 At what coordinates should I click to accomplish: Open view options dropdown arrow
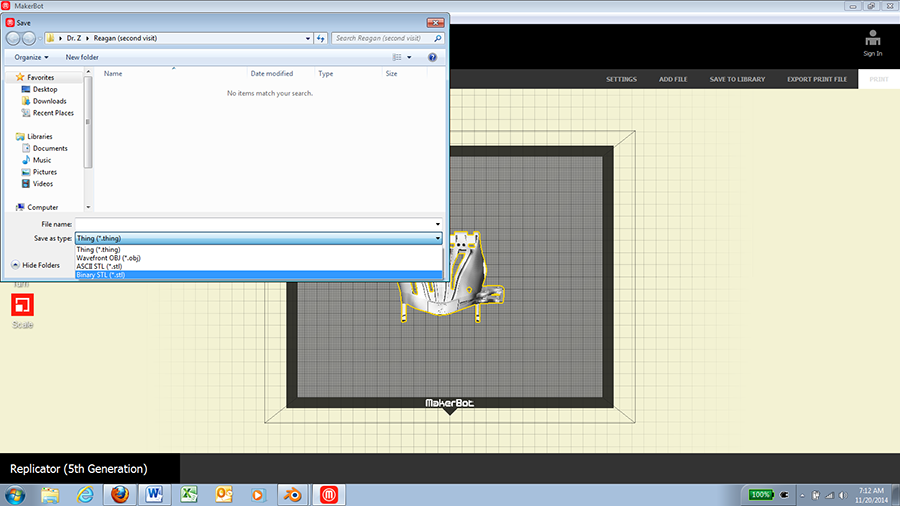(409, 57)
